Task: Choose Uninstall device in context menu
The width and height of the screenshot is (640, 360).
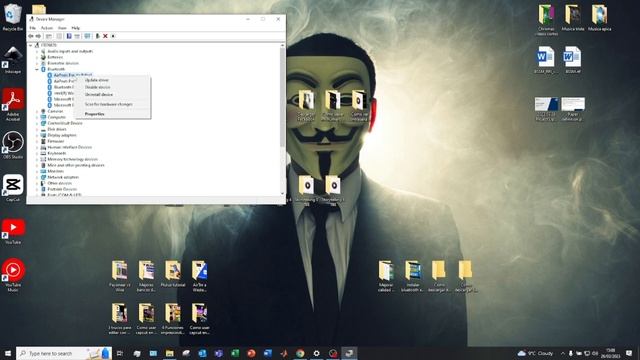Action: 99,94
